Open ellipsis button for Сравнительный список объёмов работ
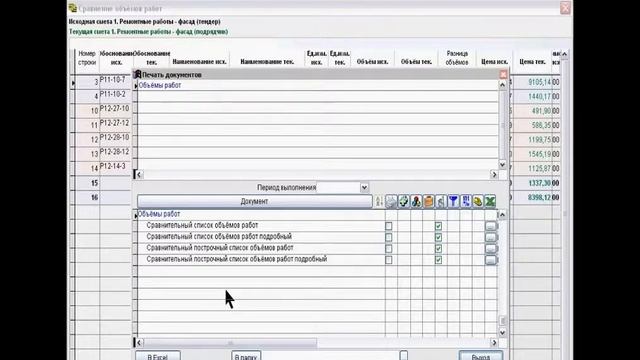The width and height of the screenshot is (640, 360). (491, 226)
